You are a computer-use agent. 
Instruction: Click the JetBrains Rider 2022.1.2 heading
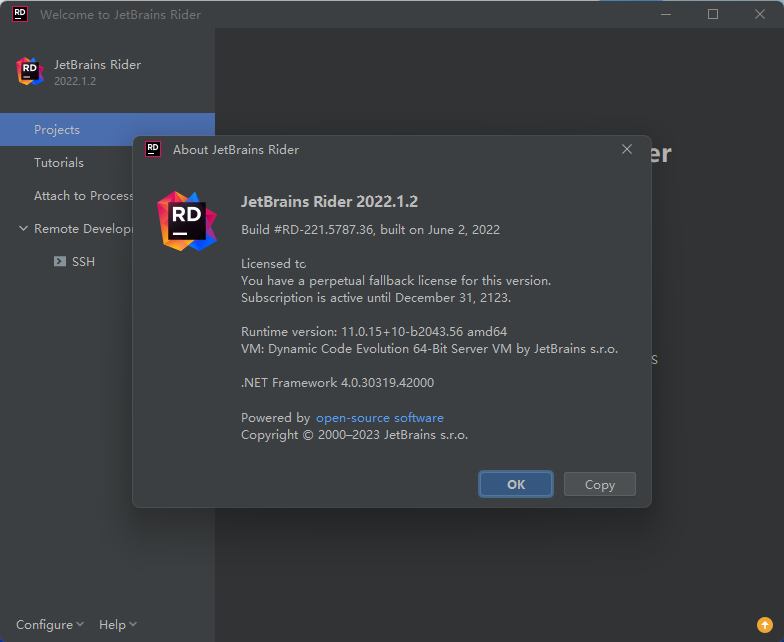pyautogui.click(x=330, y=202)
